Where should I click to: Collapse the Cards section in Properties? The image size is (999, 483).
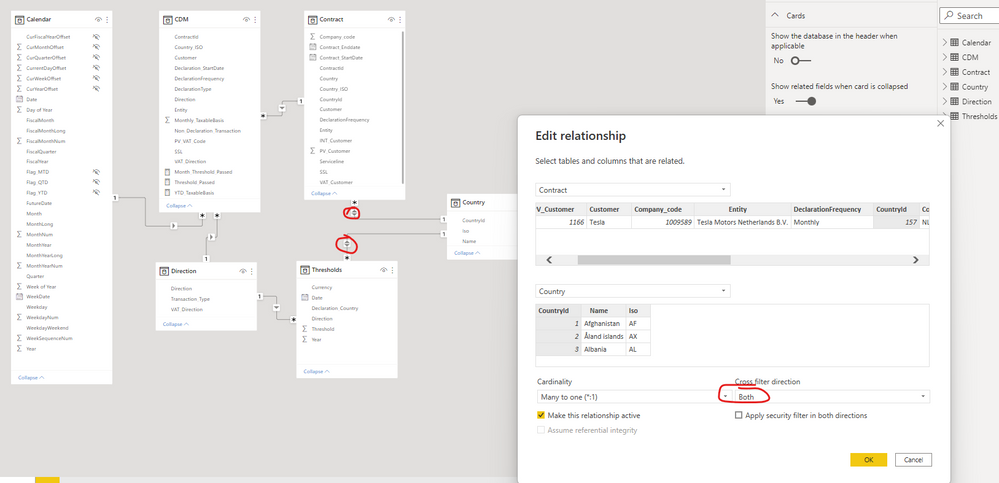click(775, 15)
